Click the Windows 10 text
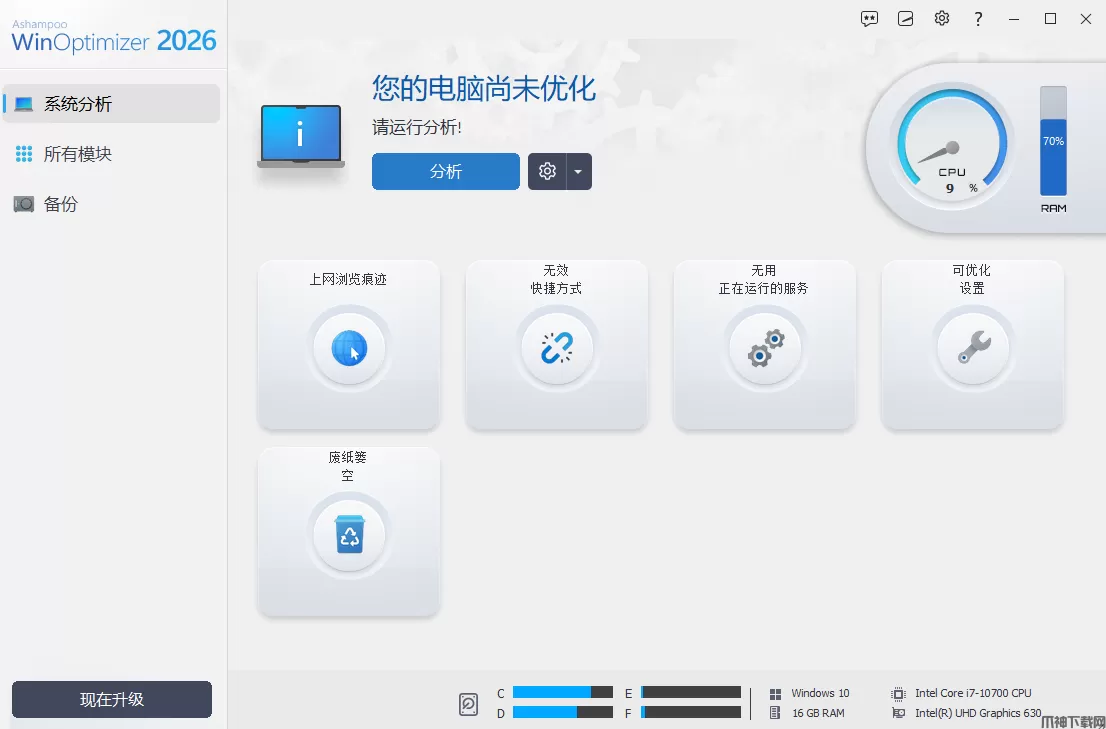This screenshot has width=1106, height=729. point(820,693)
